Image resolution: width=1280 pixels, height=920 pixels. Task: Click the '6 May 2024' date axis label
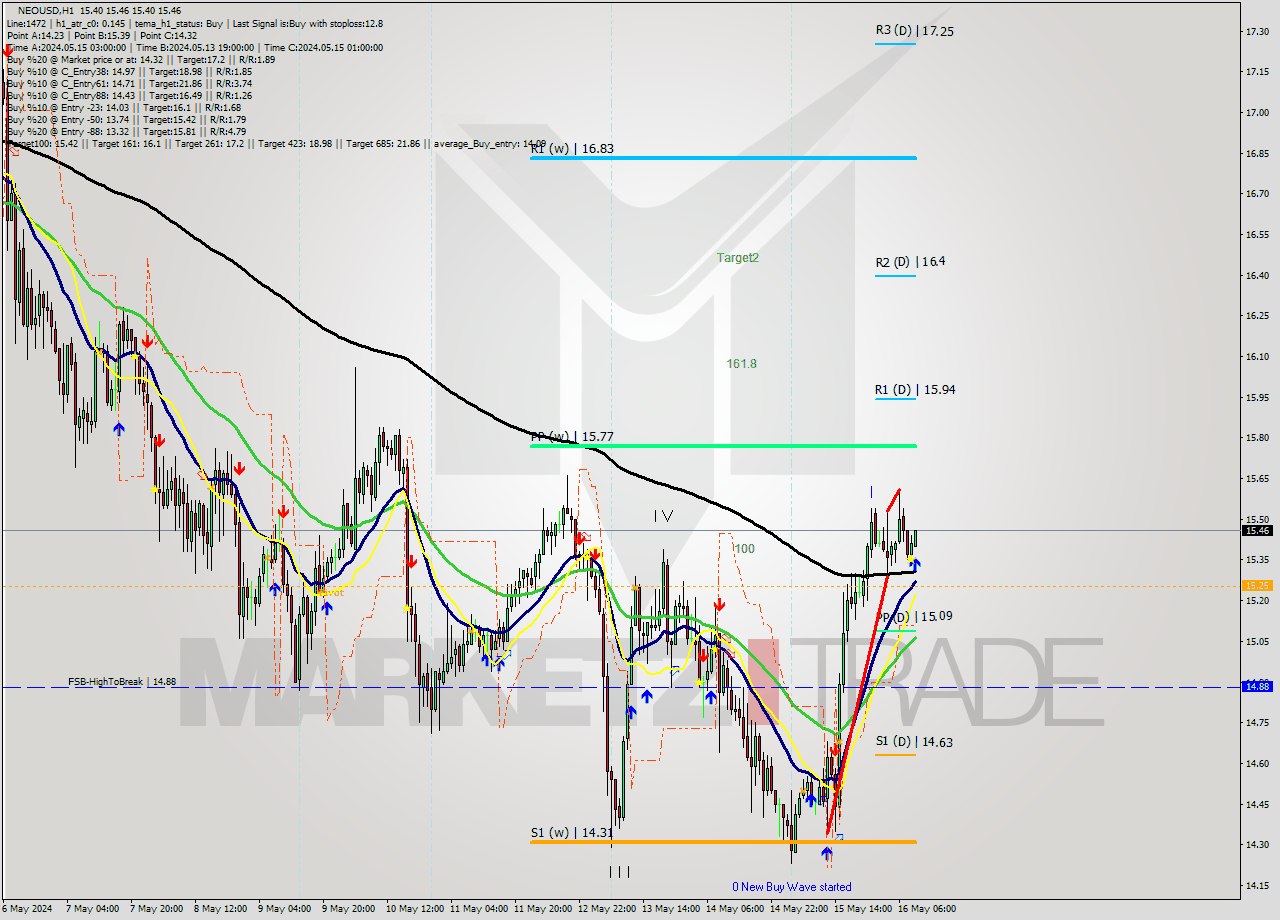coord(27,909)
